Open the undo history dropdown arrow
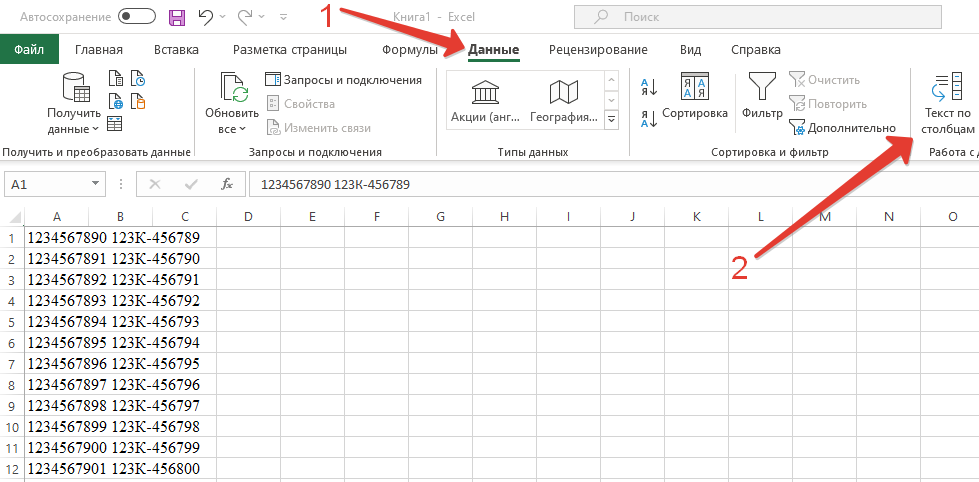The image size is (979, 482). click(x=222, y=17)
